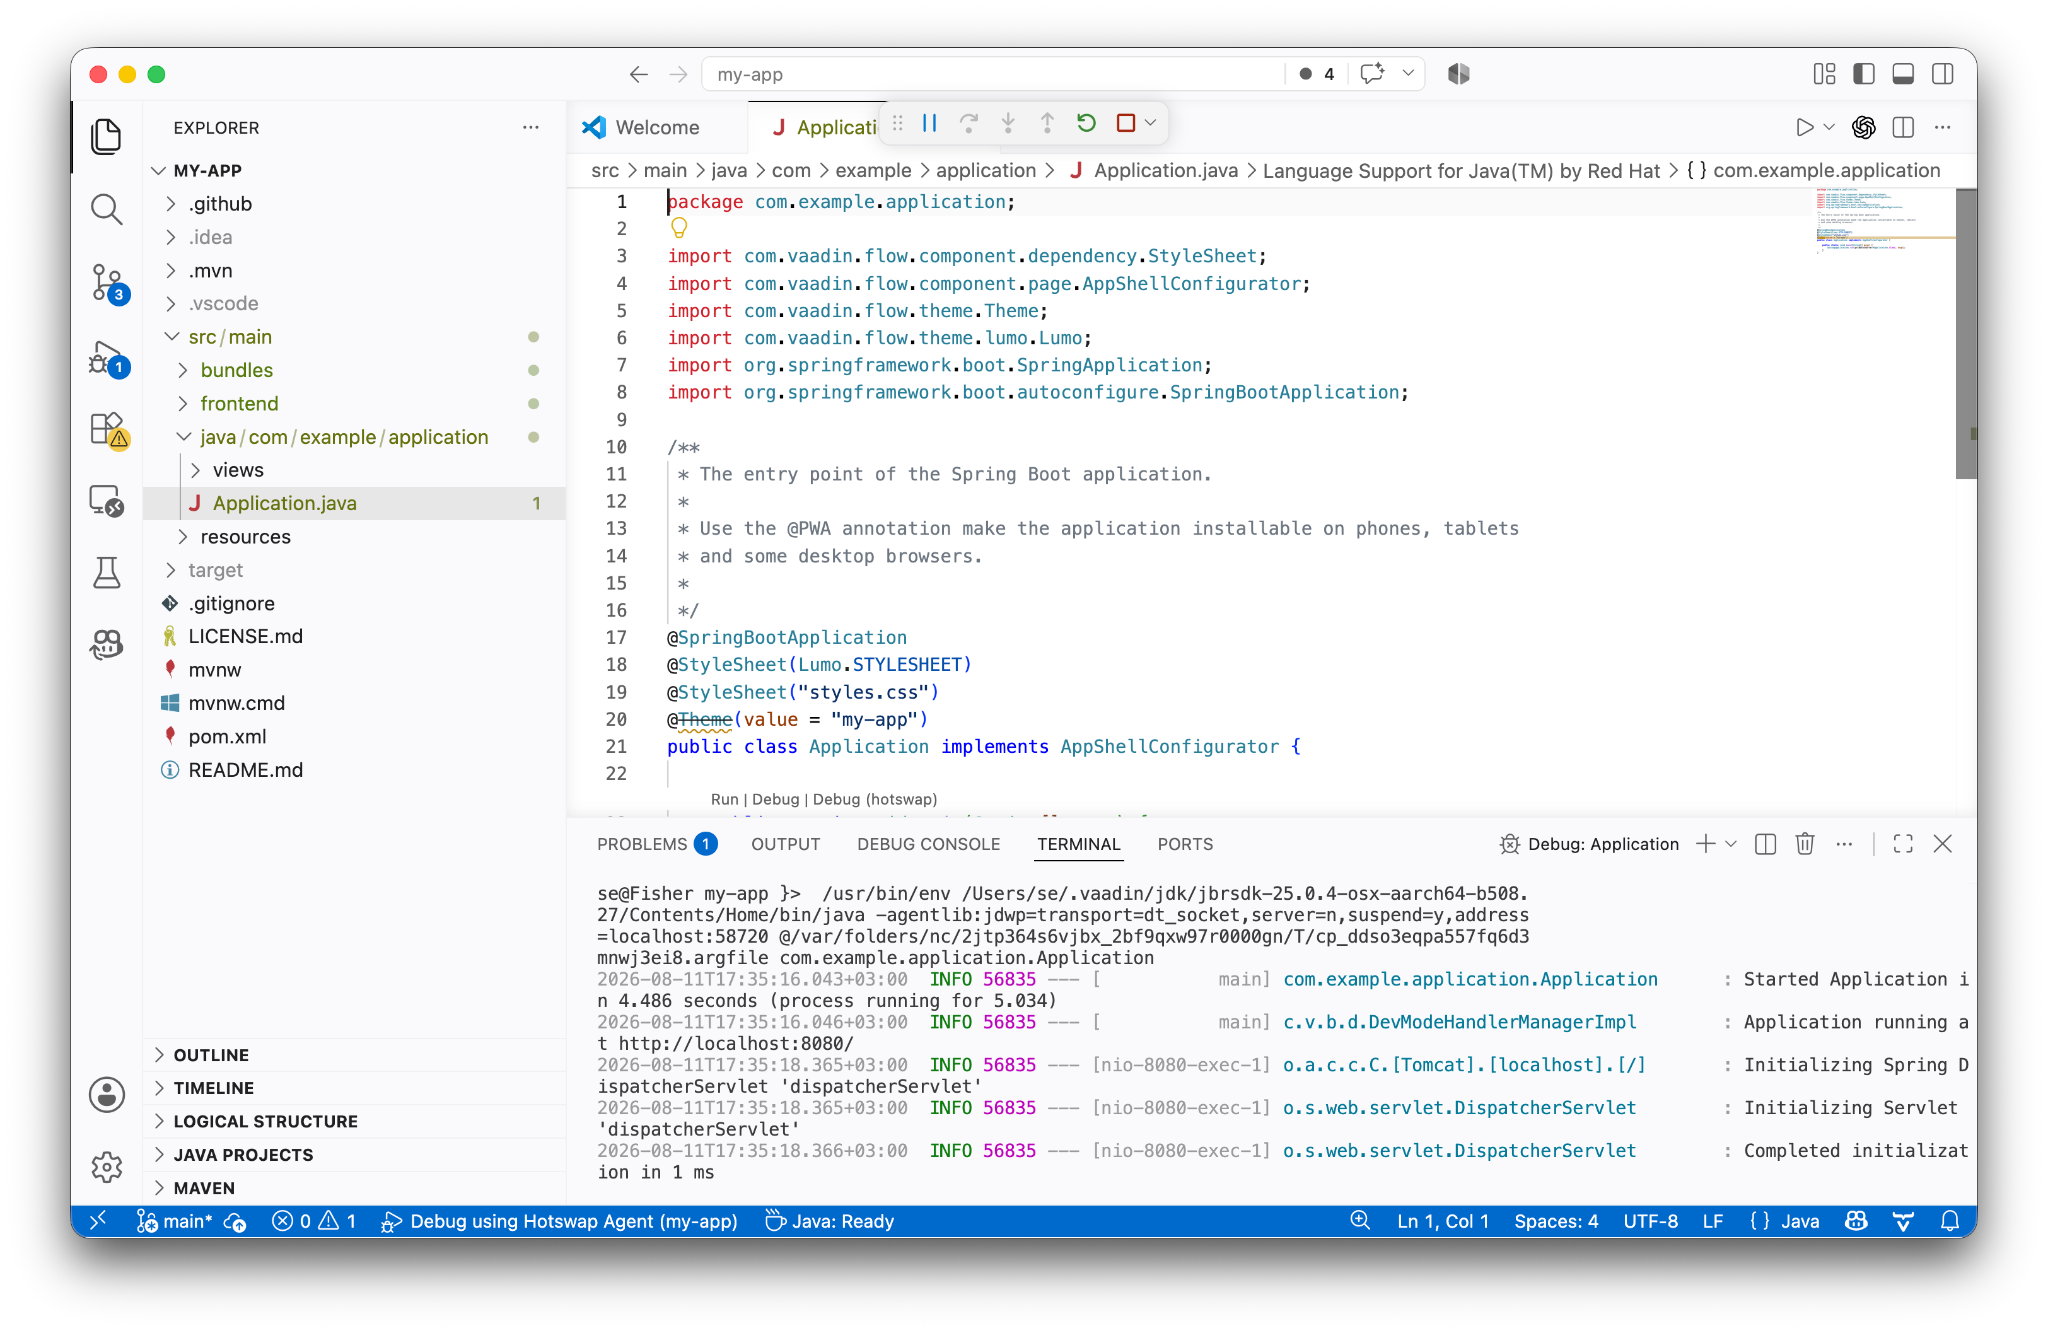
Task: Open notifications bell in status bar
Action: click(1950, 1221)
